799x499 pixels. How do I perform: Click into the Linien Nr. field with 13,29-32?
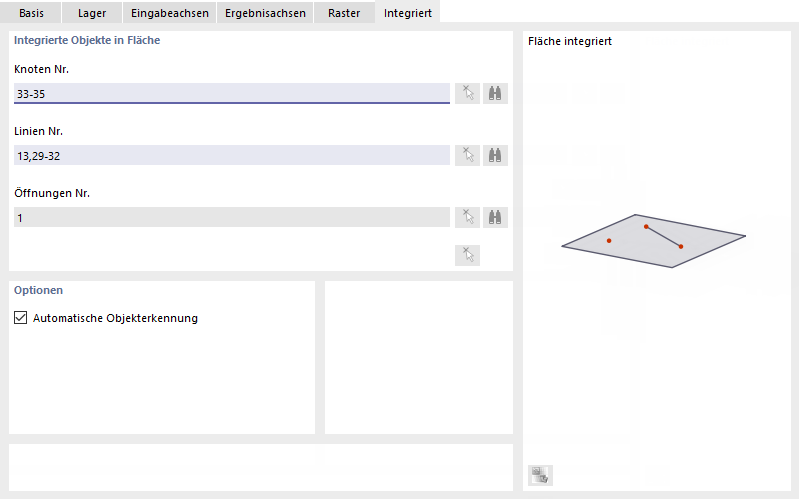231,155
